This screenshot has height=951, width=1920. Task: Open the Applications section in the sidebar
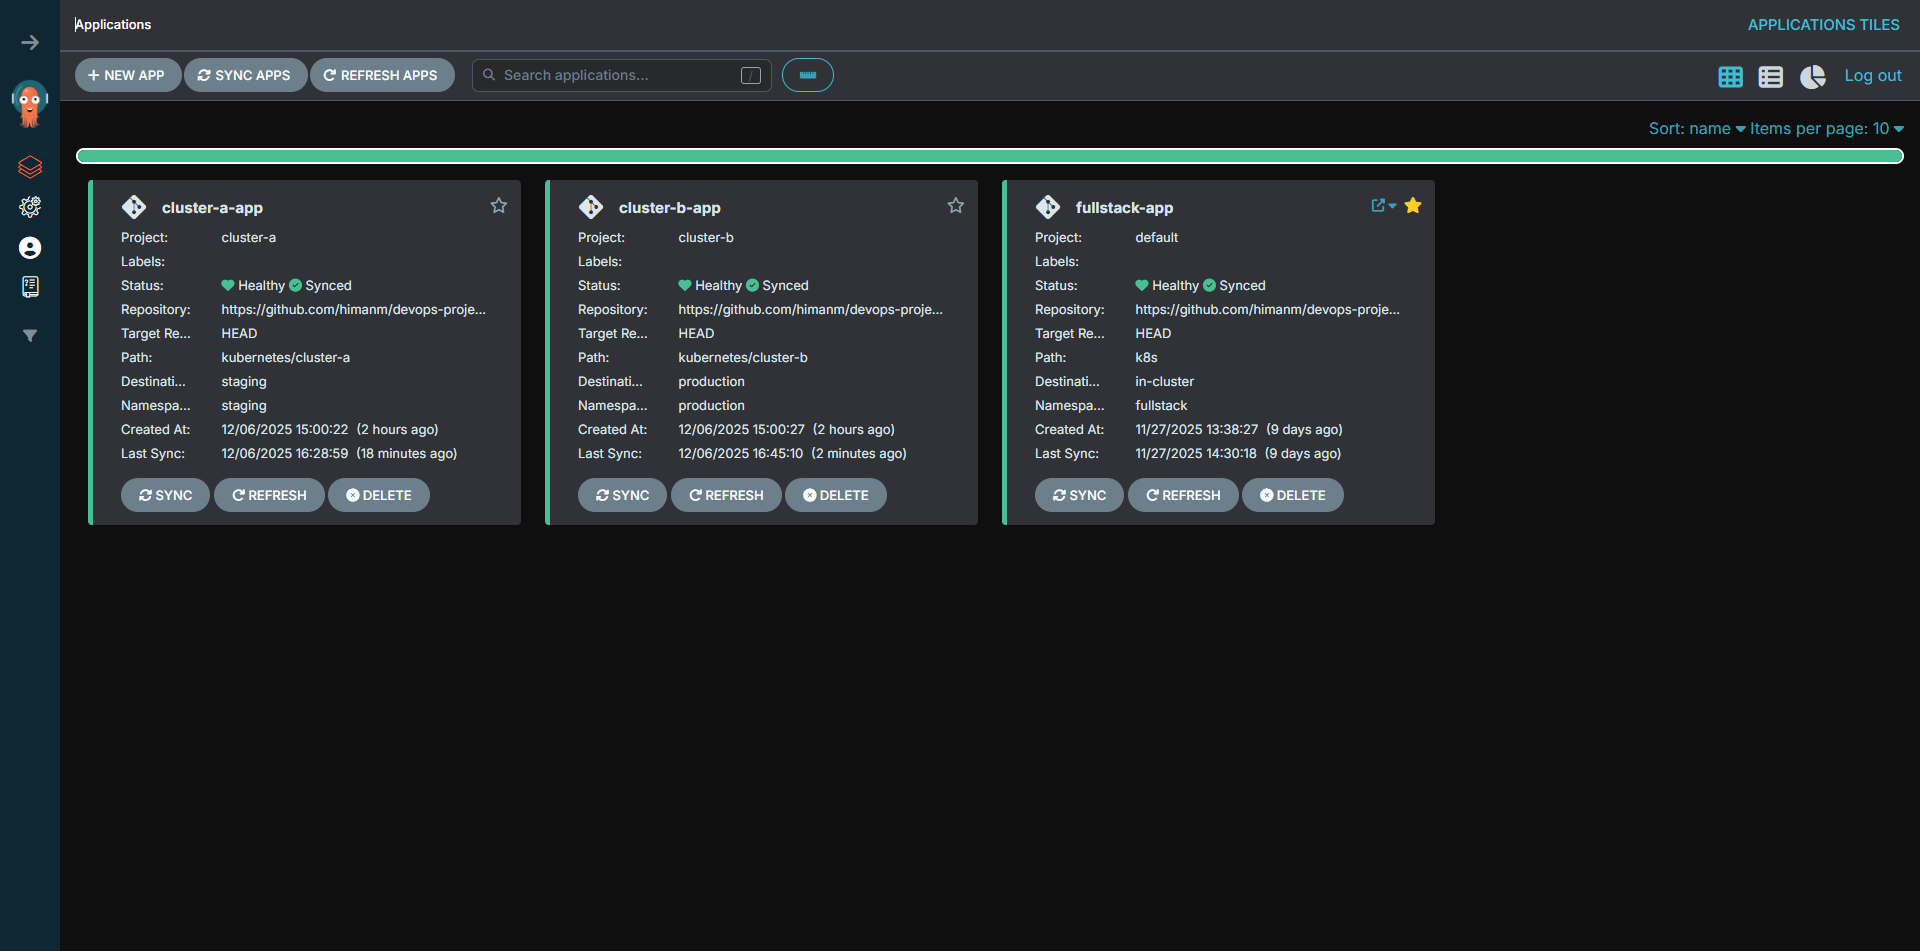tap(30, 167)
